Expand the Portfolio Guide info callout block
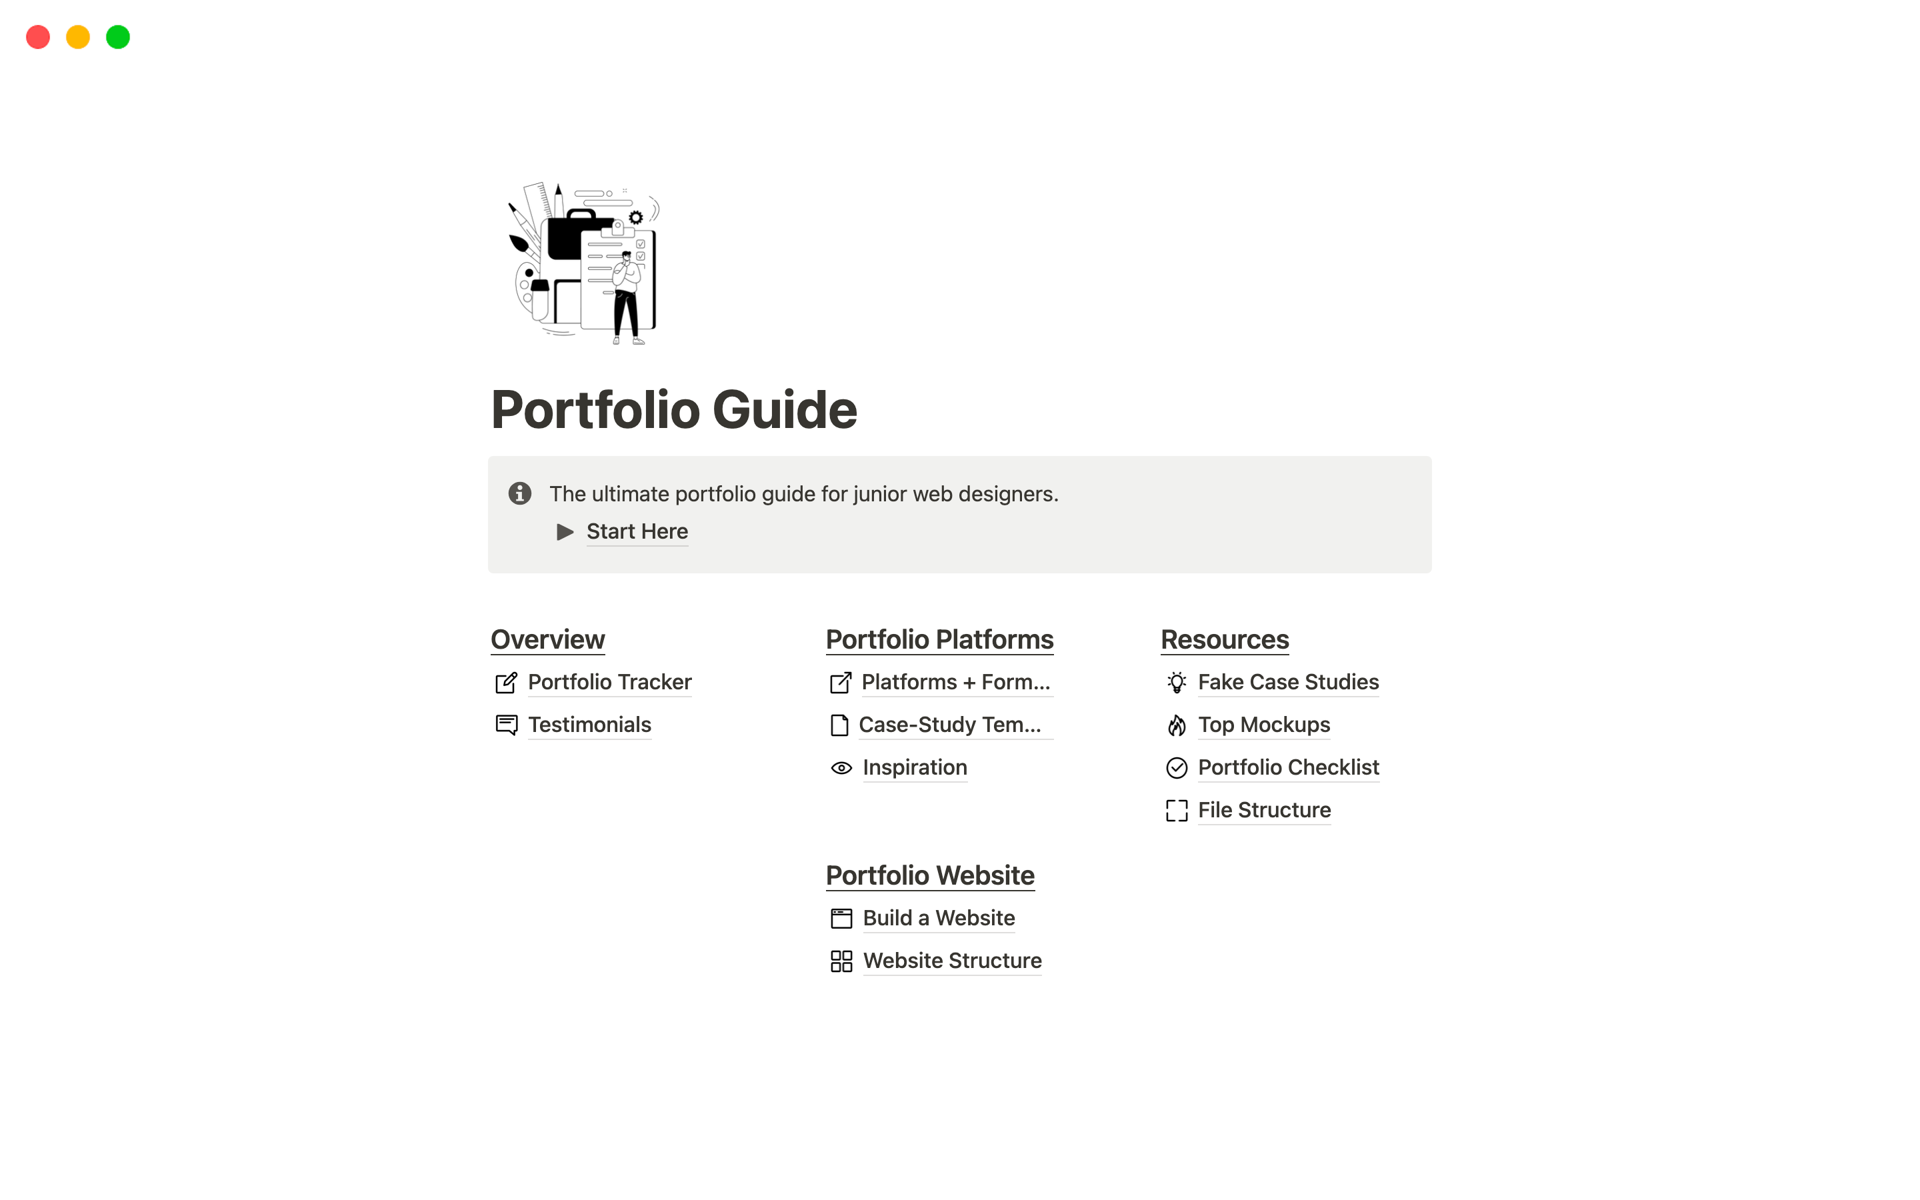 click(568, 531)
